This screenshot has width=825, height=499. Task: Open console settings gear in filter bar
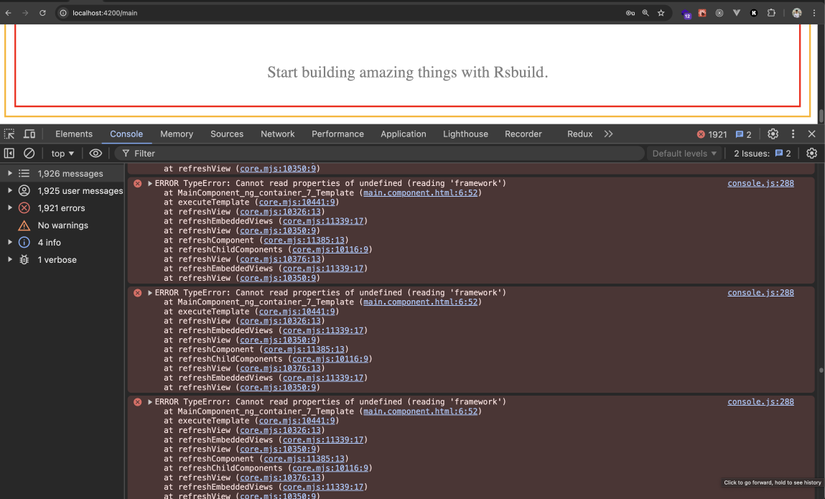coord(811,153)
